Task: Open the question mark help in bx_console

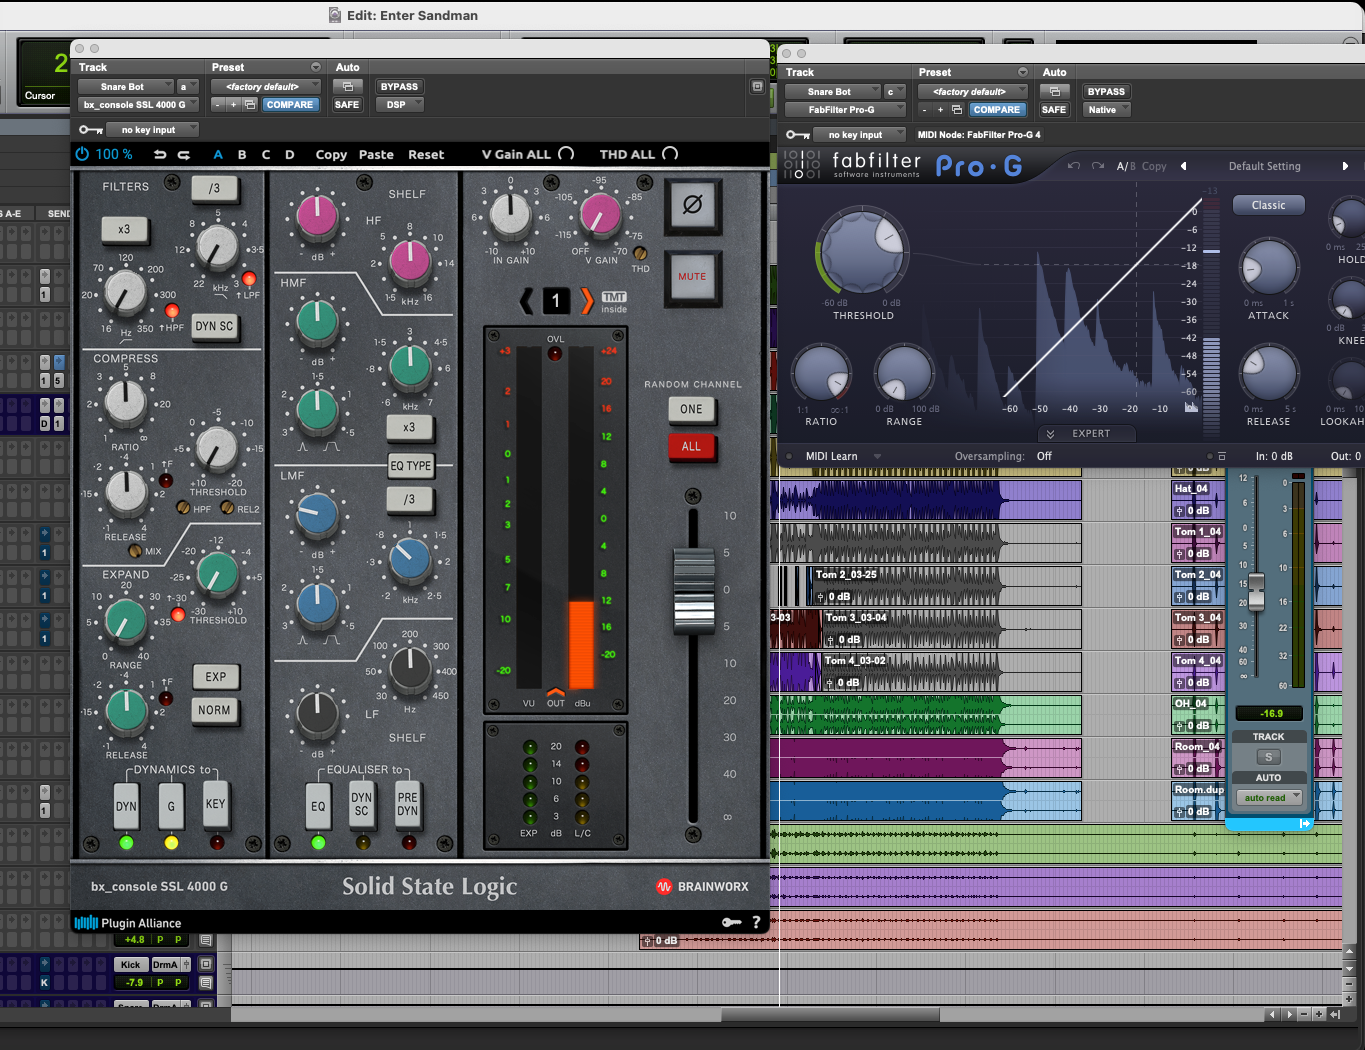Action: [x=756, y=922]
